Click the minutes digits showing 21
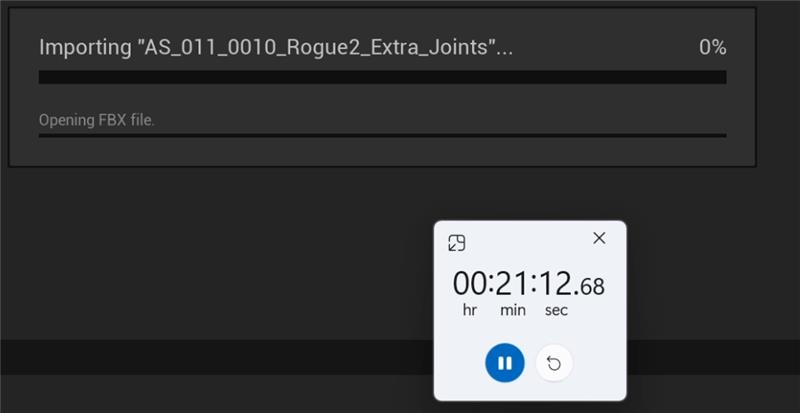Viewport: 800px width, 413px height. 511,284
